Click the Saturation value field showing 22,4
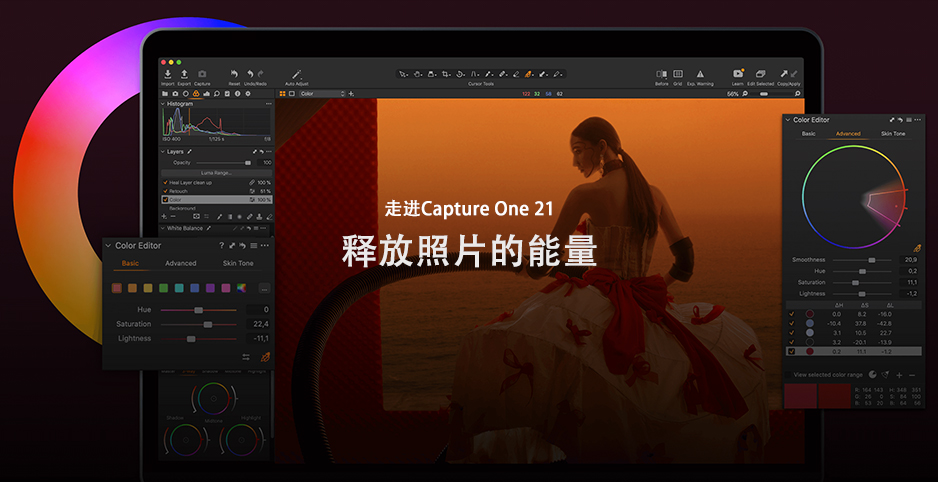The height and width of the screenshot is (482, 938). pyautogui.click(x=258, y=324)
